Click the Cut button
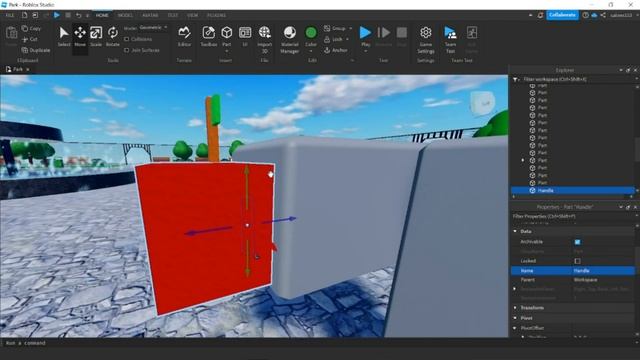640x360 pixels. [x=30, y=39]
